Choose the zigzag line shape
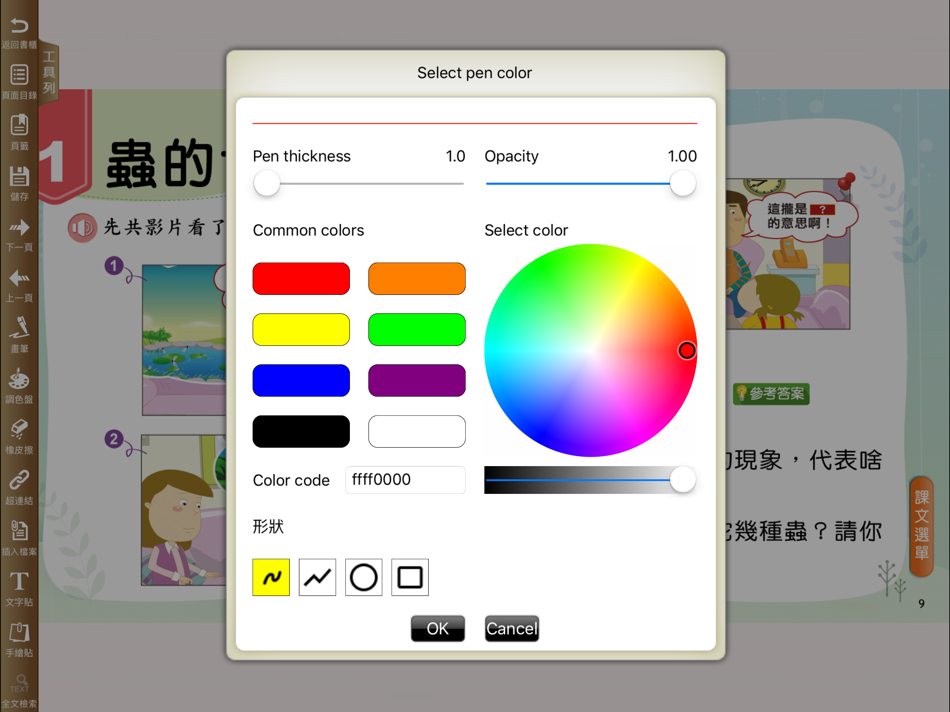The width and height of the screenshot is (950, 712). (x=317, y=577)
